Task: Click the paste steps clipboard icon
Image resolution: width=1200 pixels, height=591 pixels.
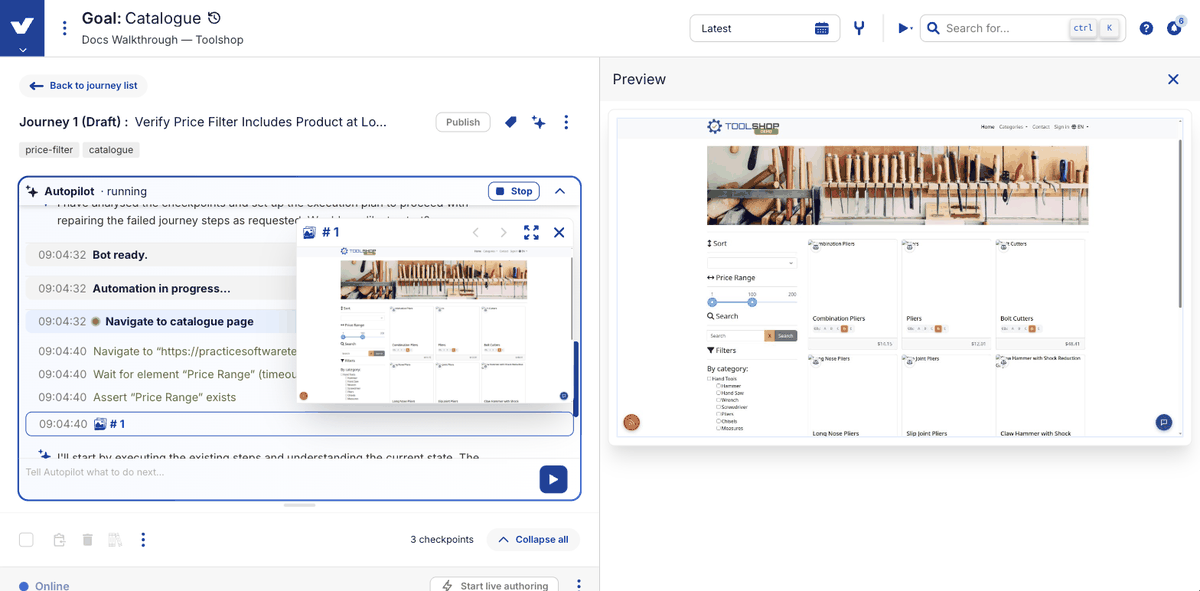Action: [59, 540]
